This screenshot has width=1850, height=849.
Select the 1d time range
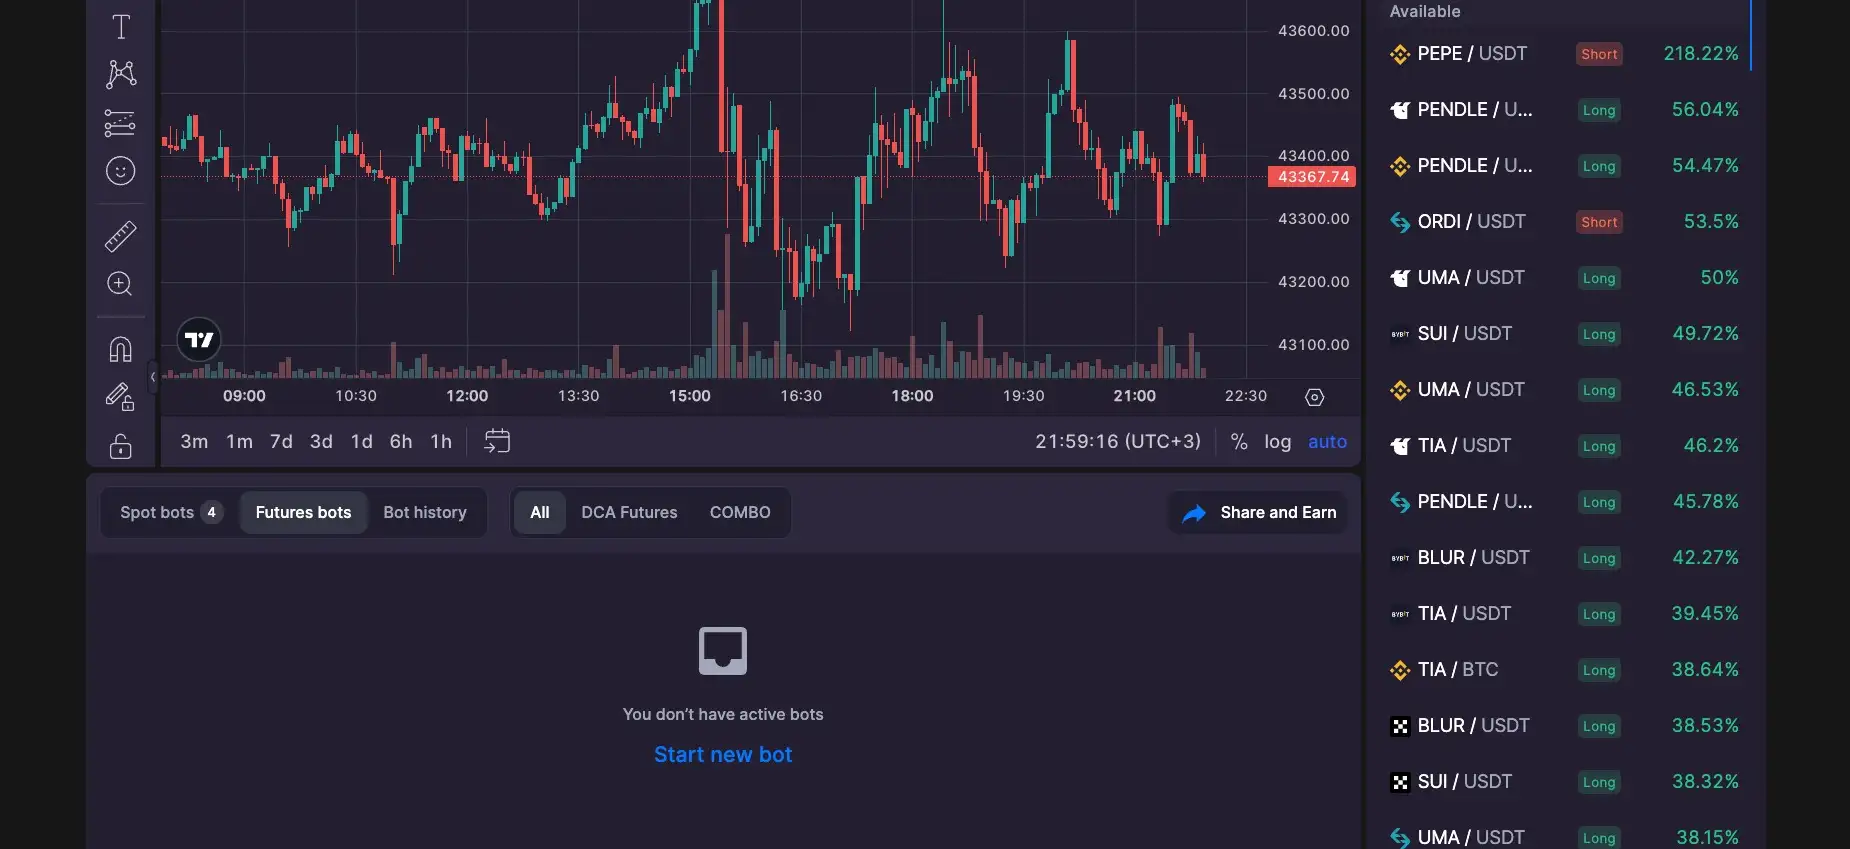(361, 441)
